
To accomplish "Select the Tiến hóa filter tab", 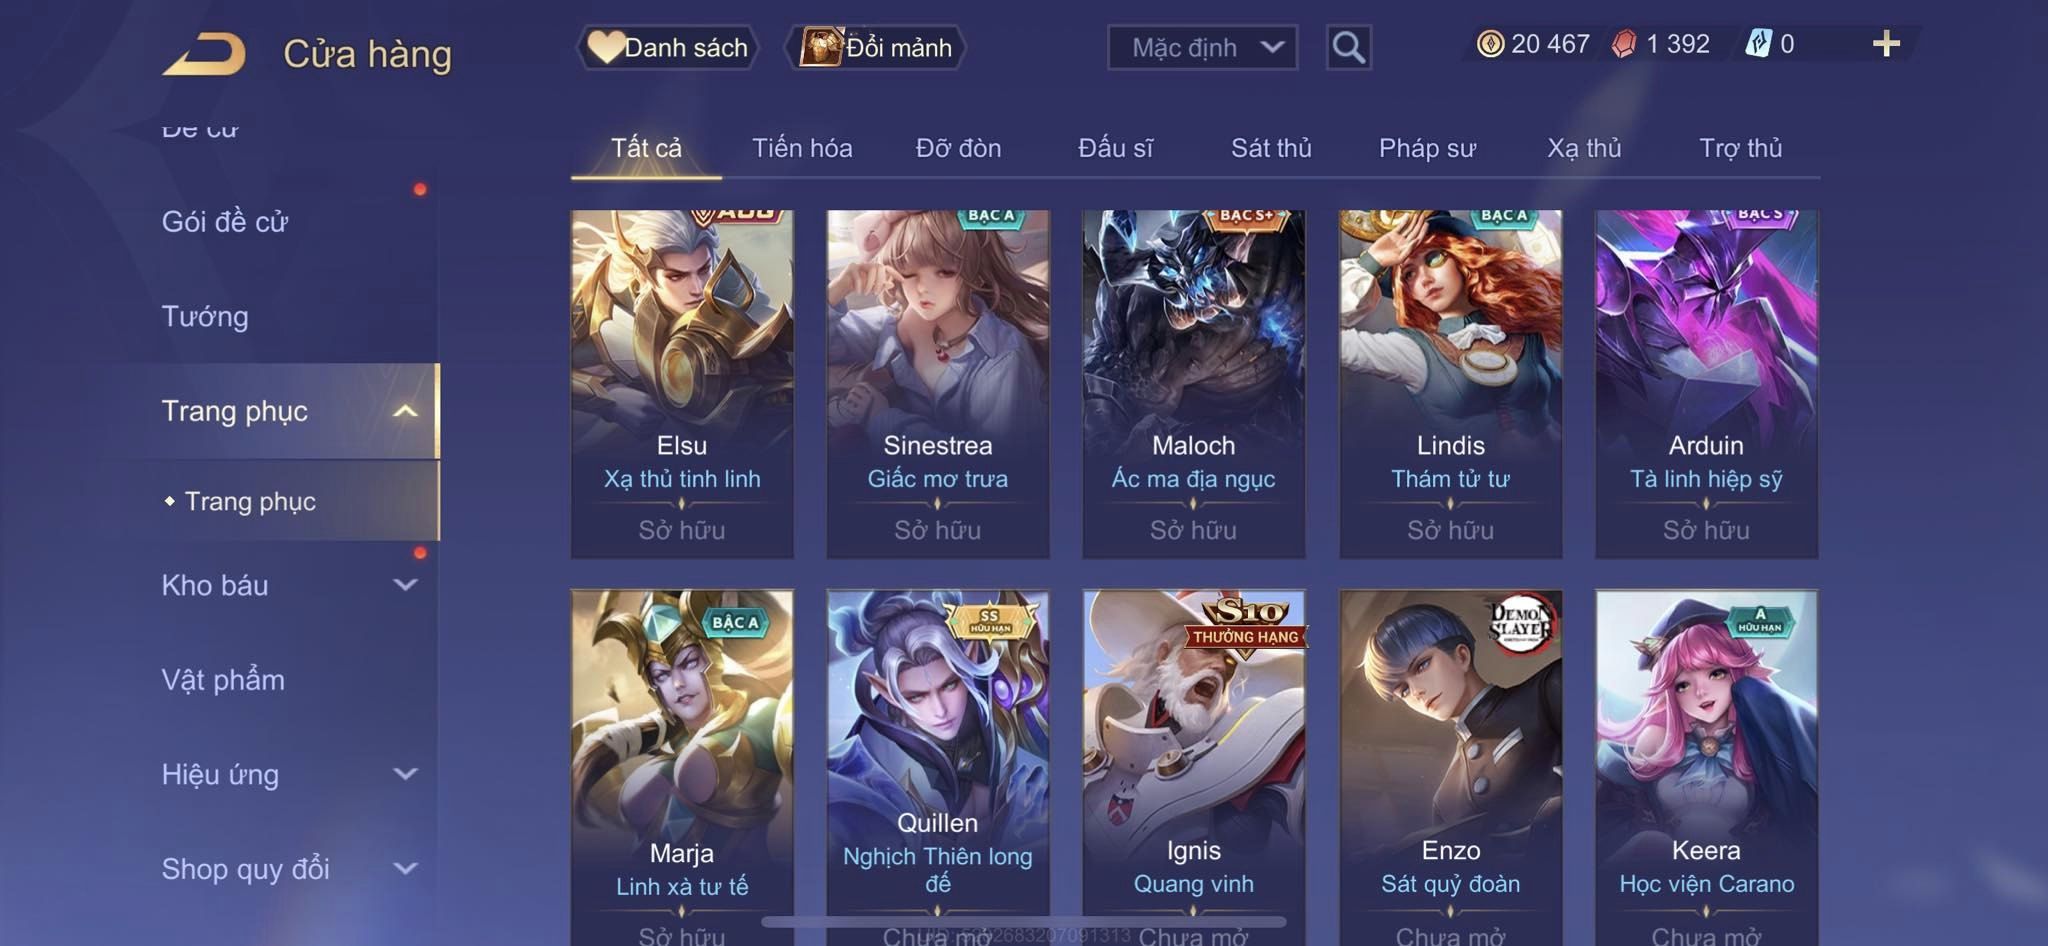I will 802,148.
